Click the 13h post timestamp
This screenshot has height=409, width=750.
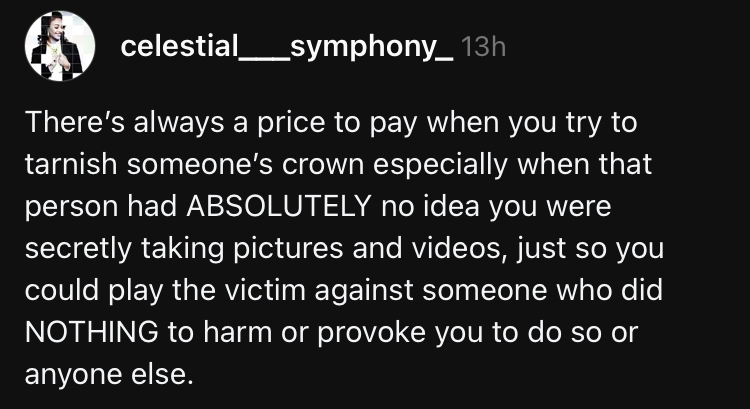pos(485,47)
